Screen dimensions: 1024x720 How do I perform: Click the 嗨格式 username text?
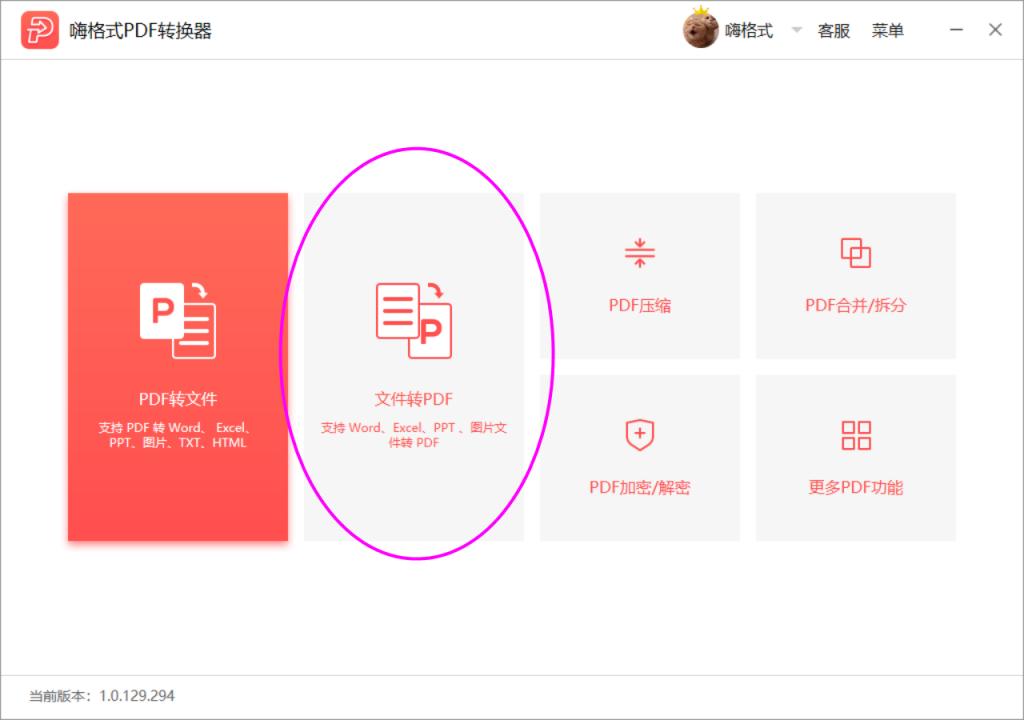tap(750, 30)
